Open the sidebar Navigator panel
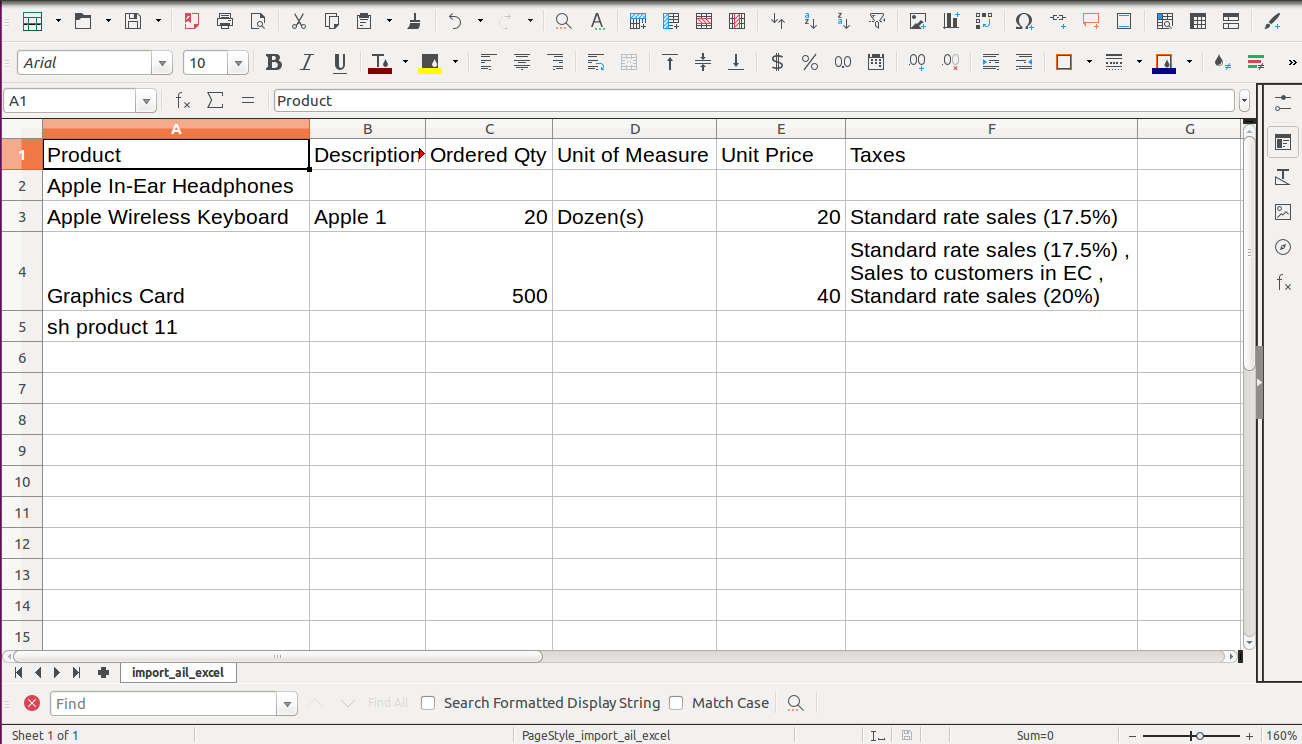Screen dimensions: 1302x744 (x=1283, y=247)
